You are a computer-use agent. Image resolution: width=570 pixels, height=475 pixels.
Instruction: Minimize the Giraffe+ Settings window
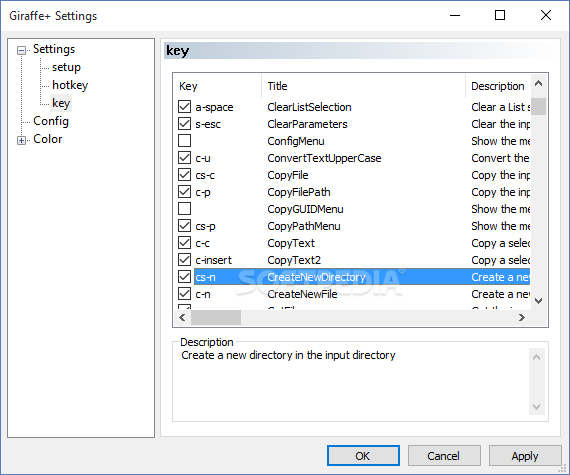point(455,16)
